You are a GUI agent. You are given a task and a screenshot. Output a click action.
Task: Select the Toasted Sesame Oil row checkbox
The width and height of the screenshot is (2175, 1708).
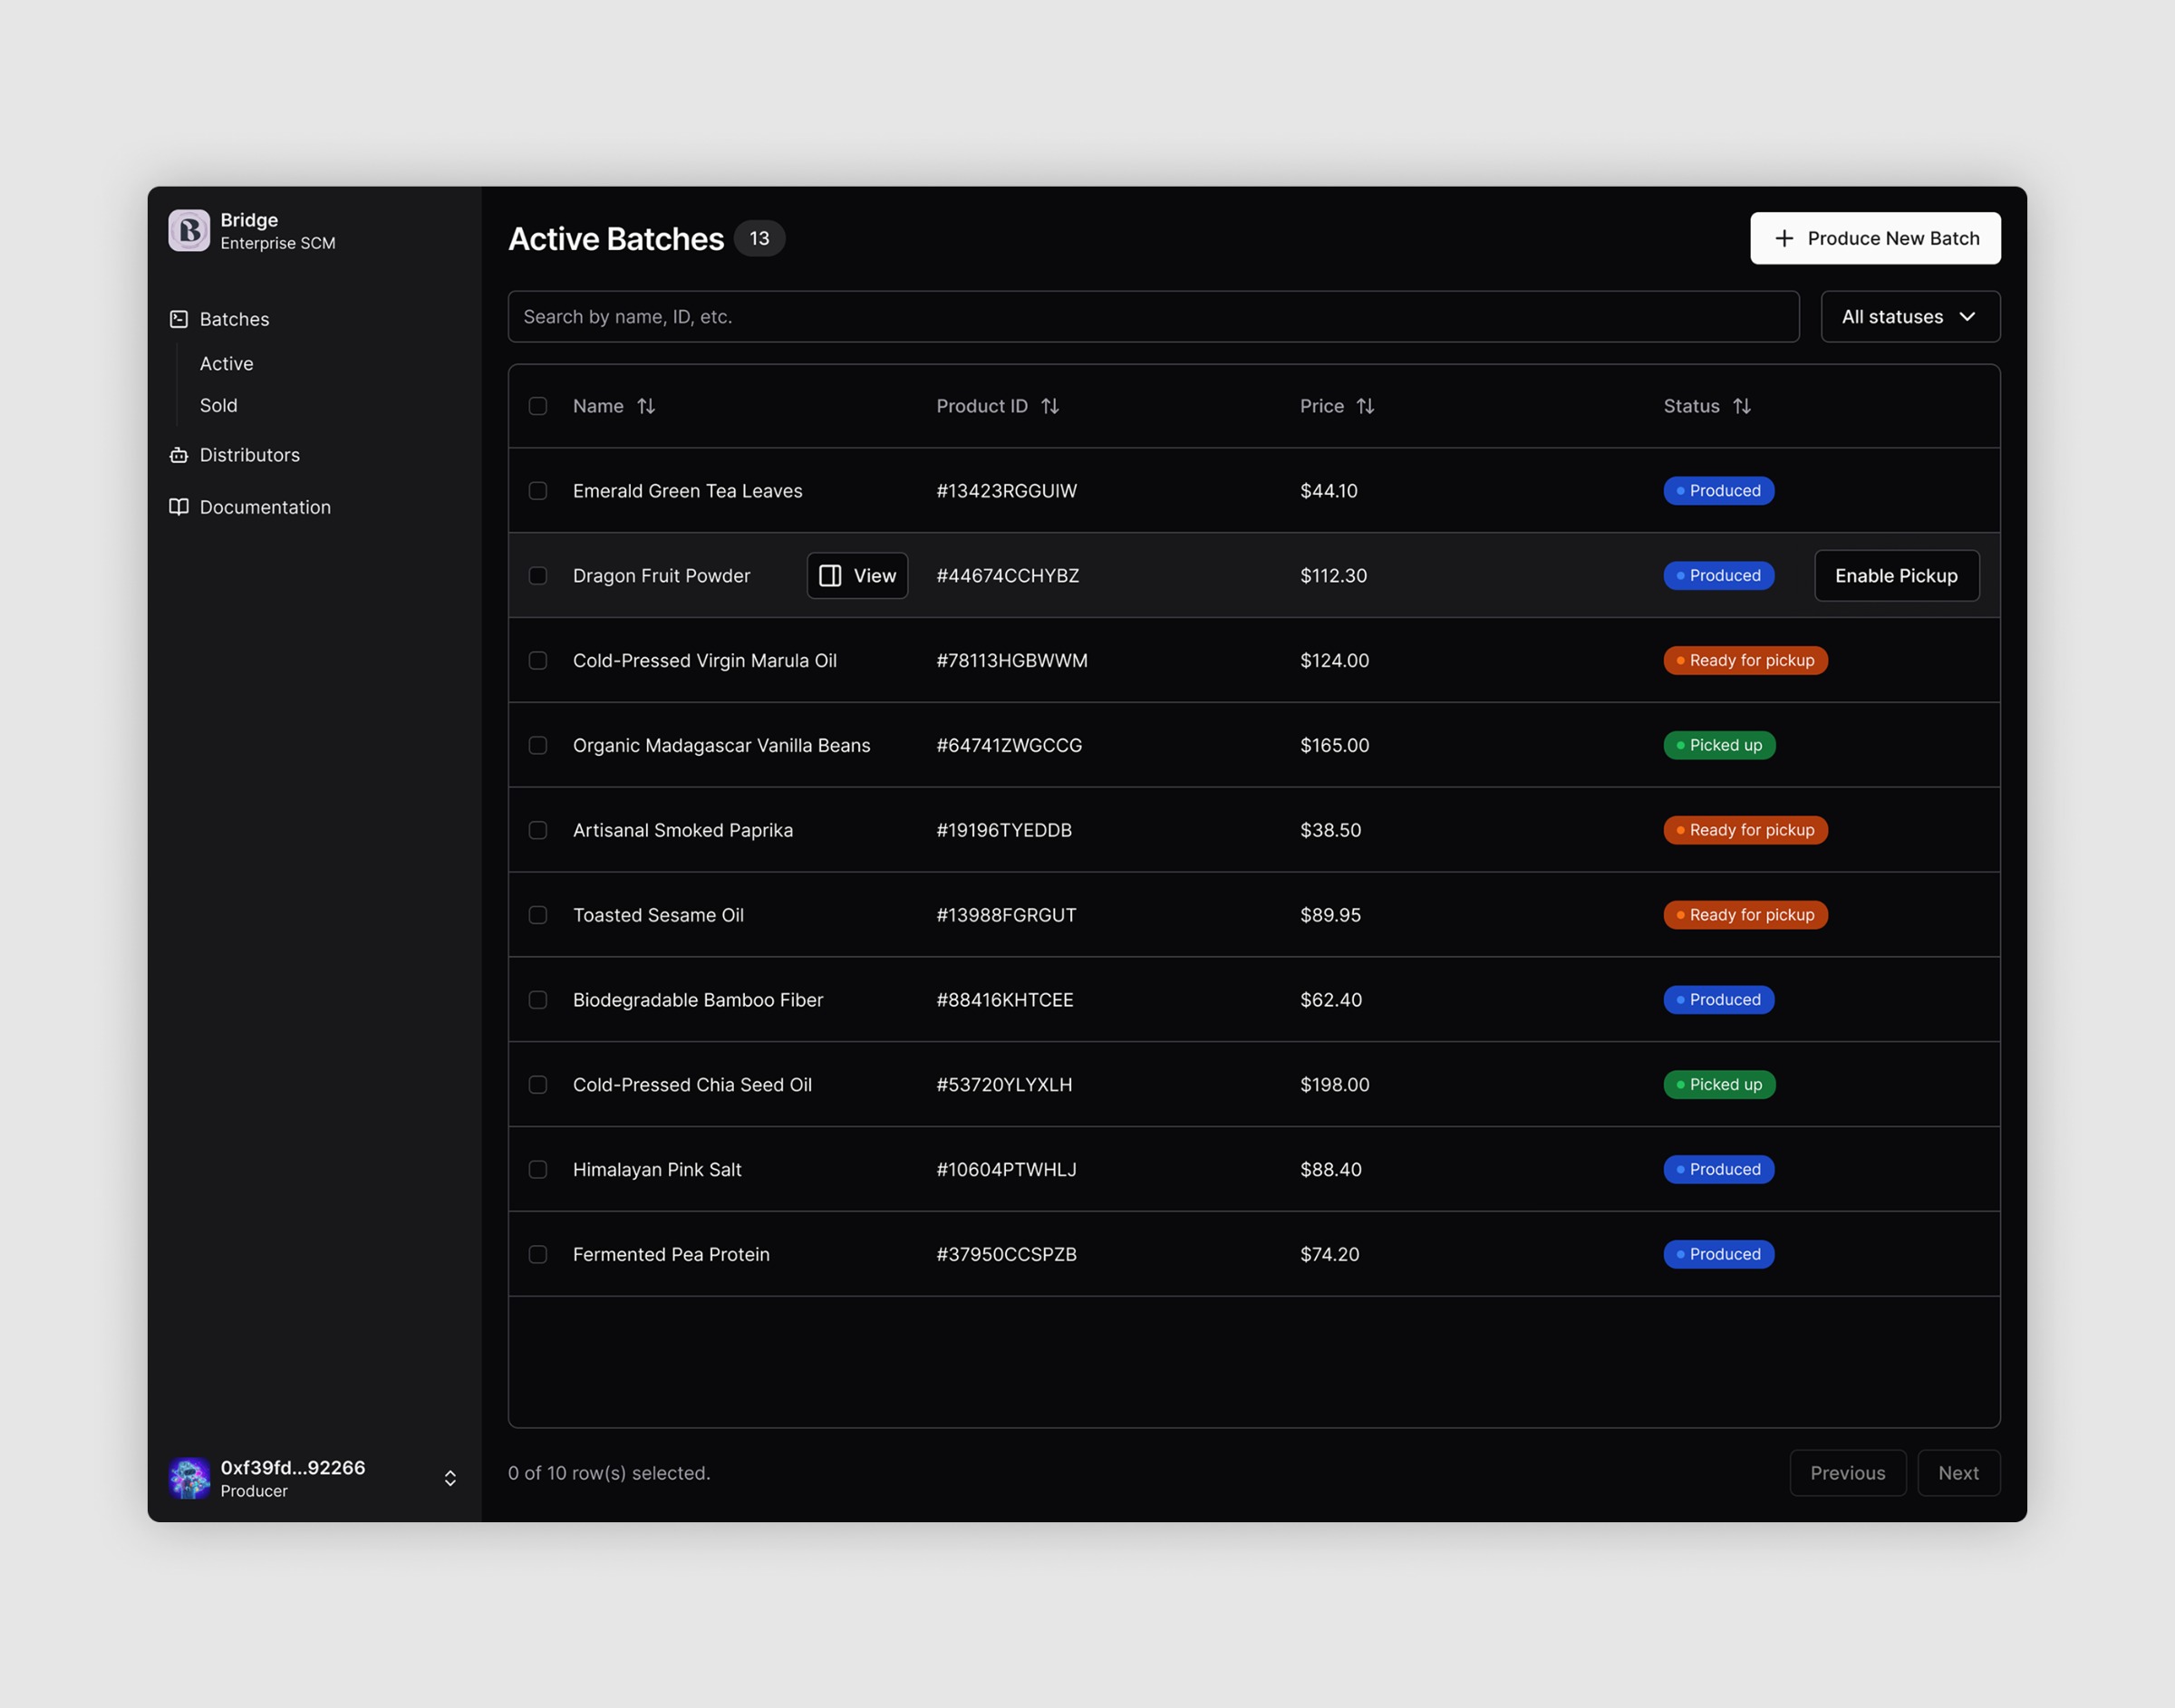538,914
